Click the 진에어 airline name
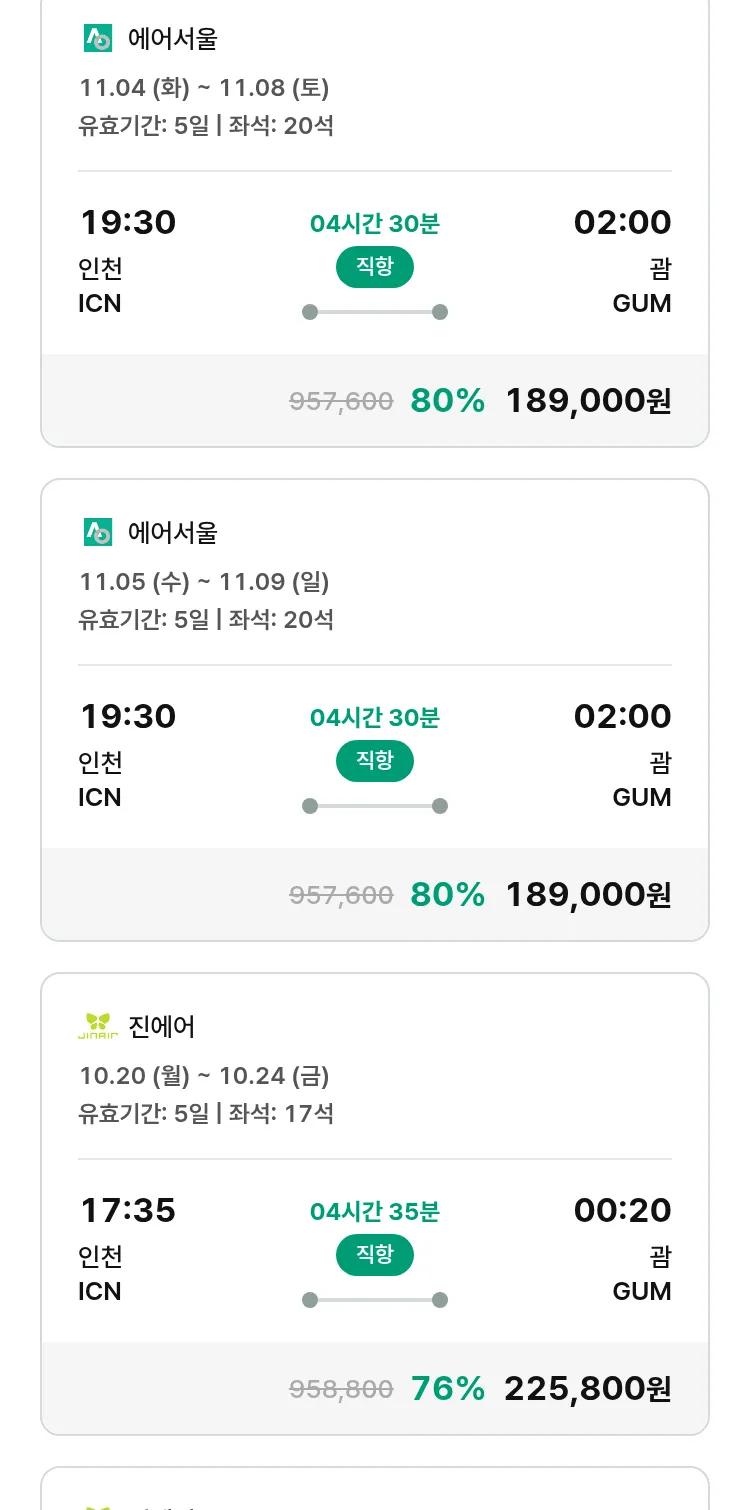The width and height of the screenshot is (750, 1510). [162, 1026]
